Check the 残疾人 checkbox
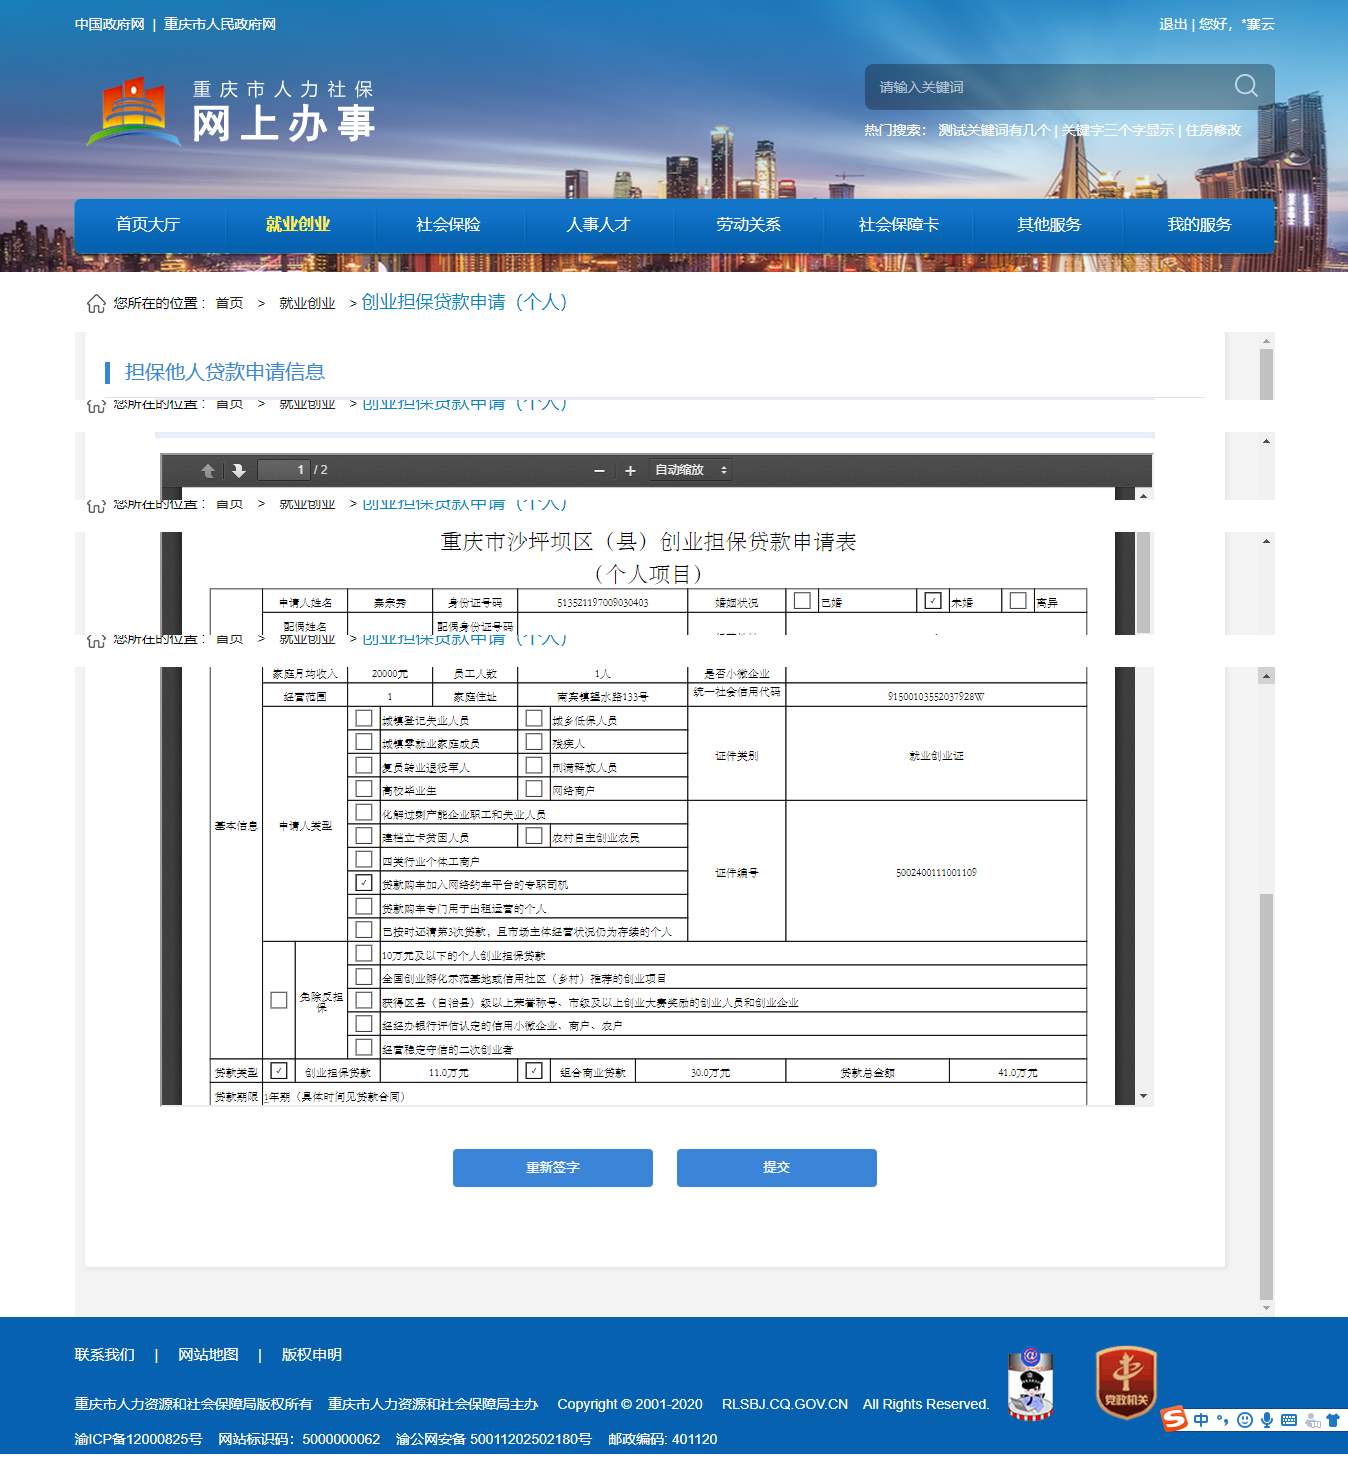Screen dimensions: 1348x1459 (534, 742)
